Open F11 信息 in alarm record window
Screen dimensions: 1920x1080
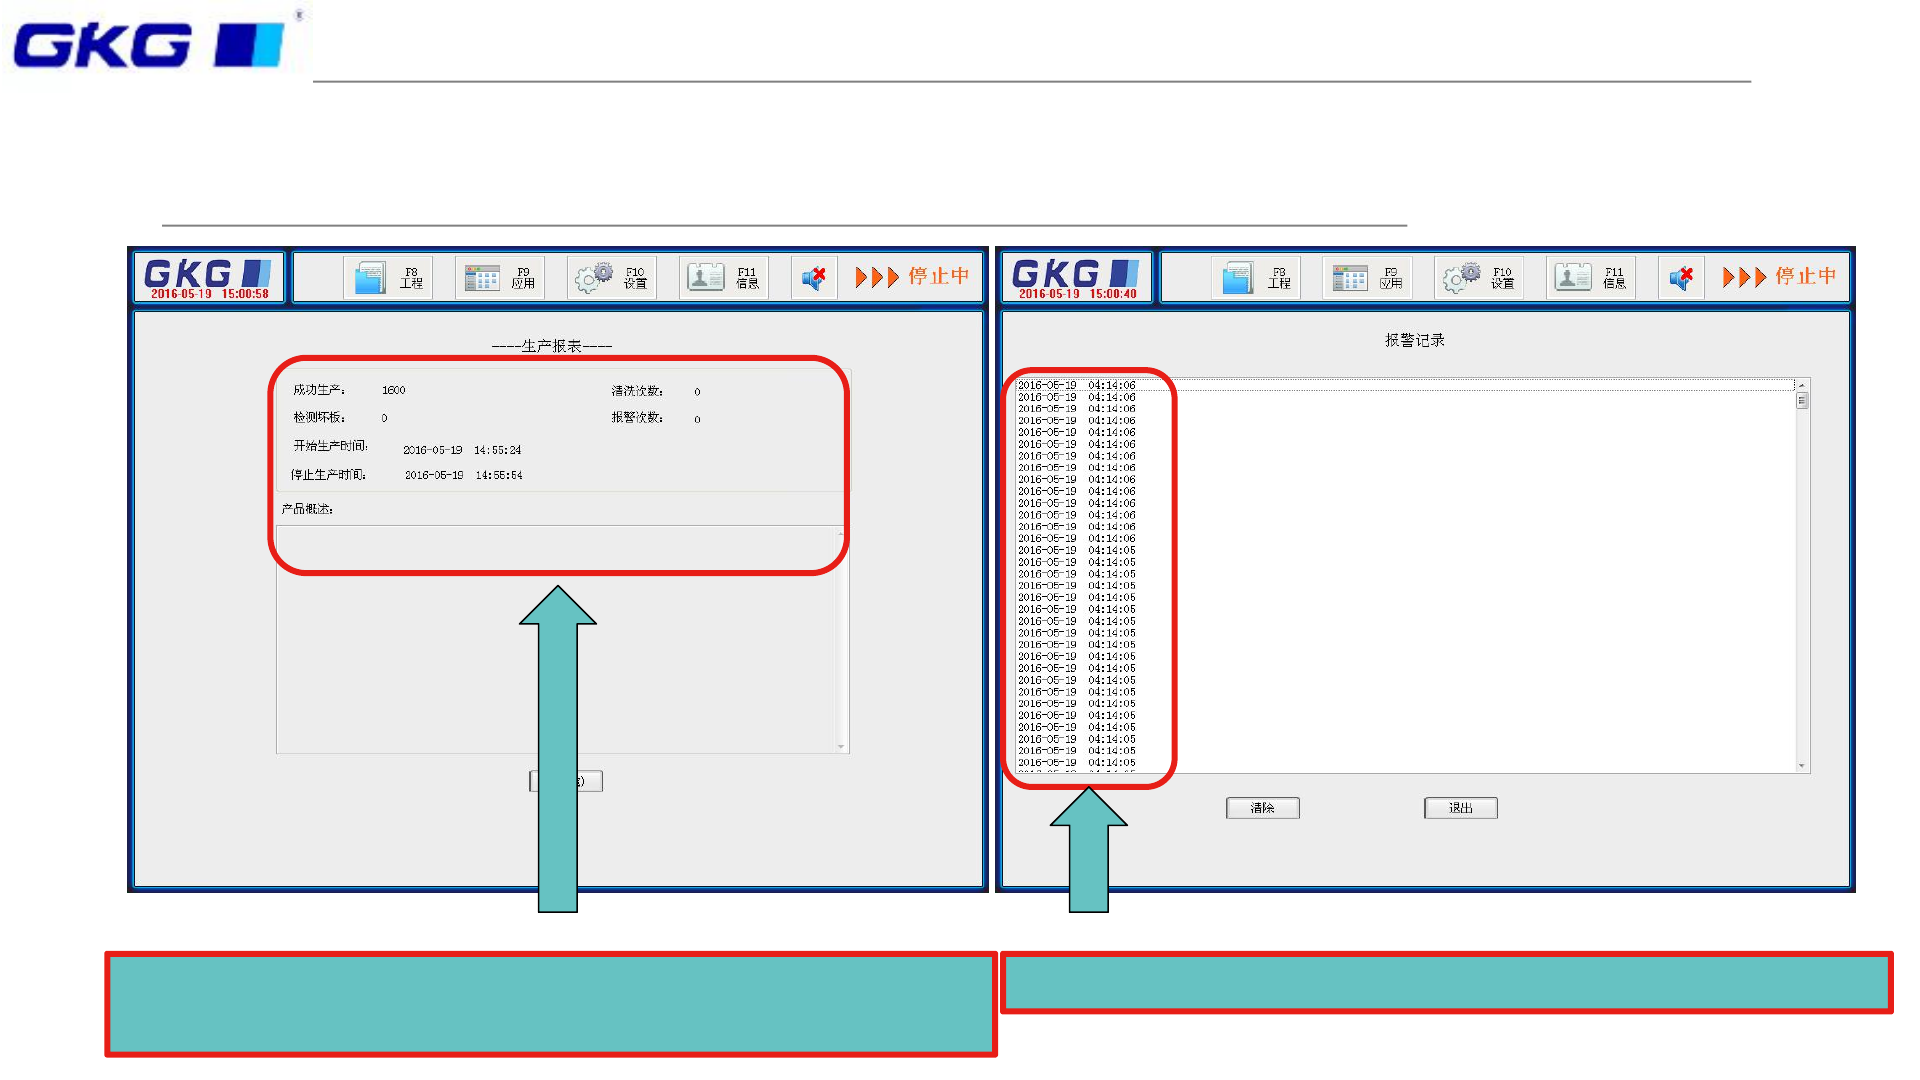coord(1590,277)
